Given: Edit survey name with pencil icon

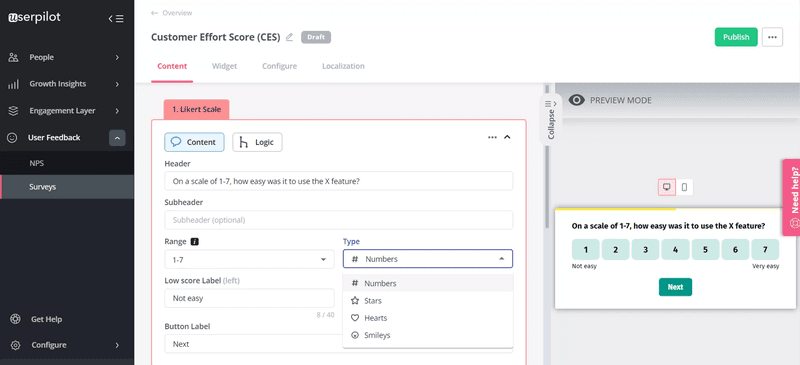Looking at the screenshot, I should (289, 37).
